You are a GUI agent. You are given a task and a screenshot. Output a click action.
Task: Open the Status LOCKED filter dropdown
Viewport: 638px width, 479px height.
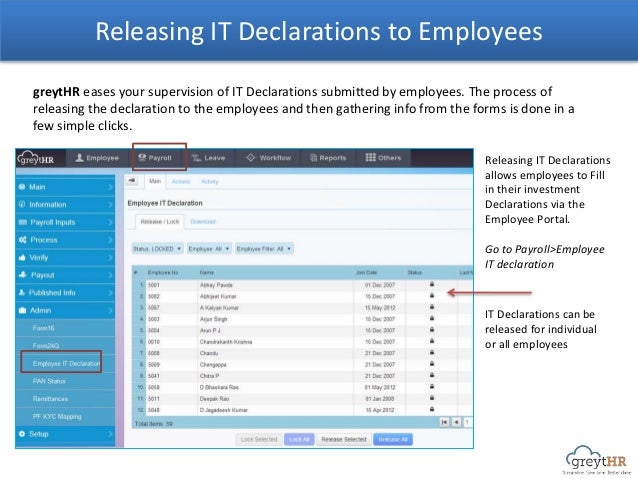pyautogui.click(x=157, y=249)
